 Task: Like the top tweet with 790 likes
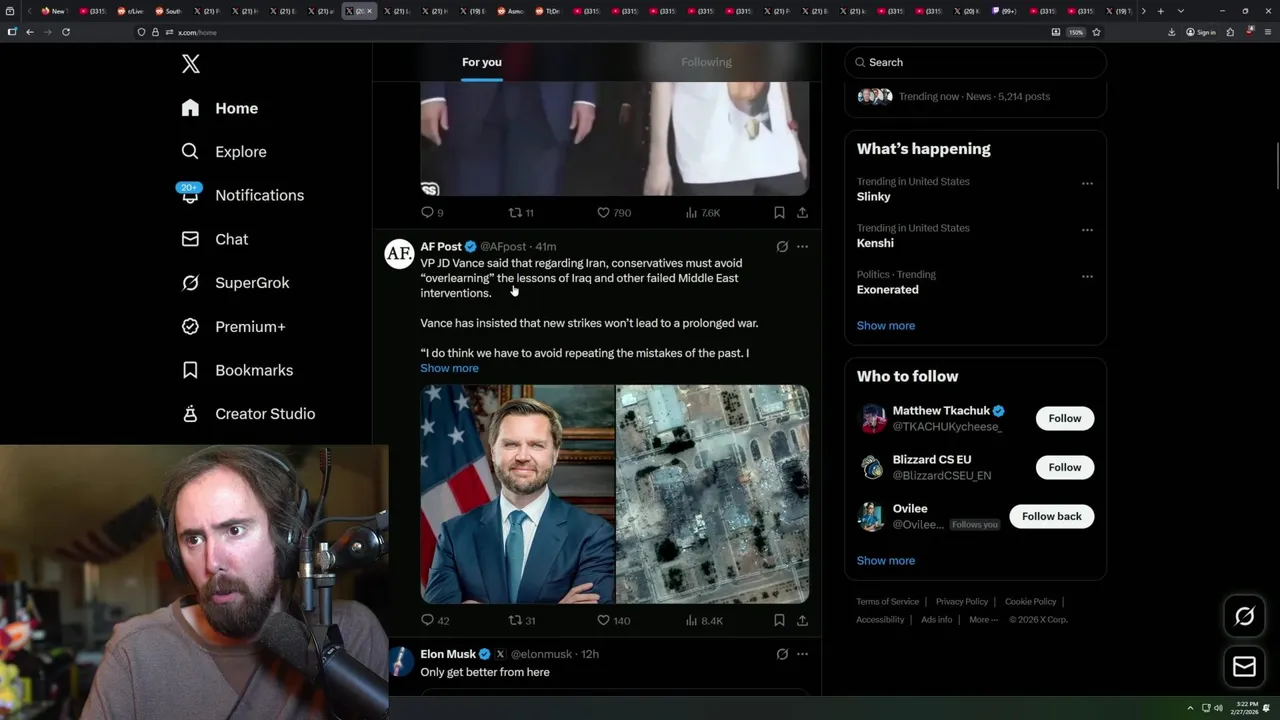[614, 212]
